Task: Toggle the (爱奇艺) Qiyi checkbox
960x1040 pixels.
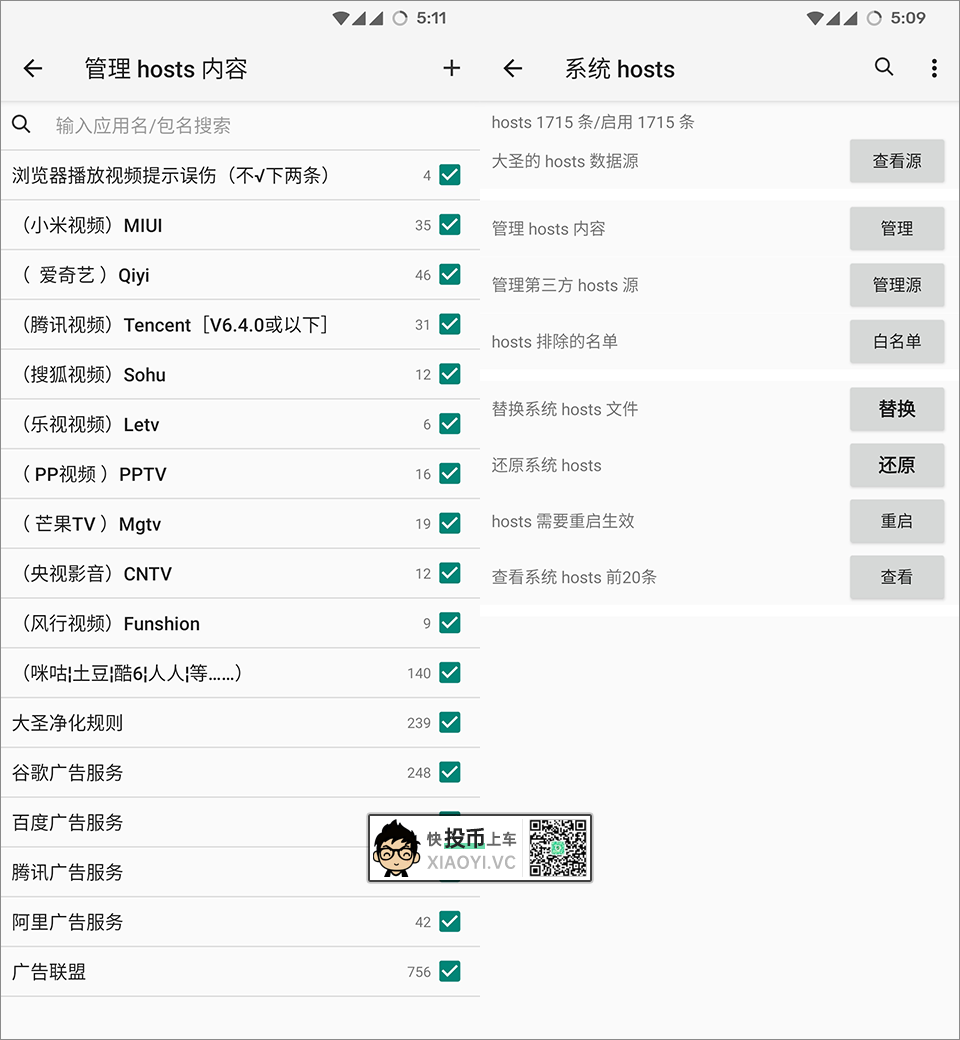Action: point(450,274)
